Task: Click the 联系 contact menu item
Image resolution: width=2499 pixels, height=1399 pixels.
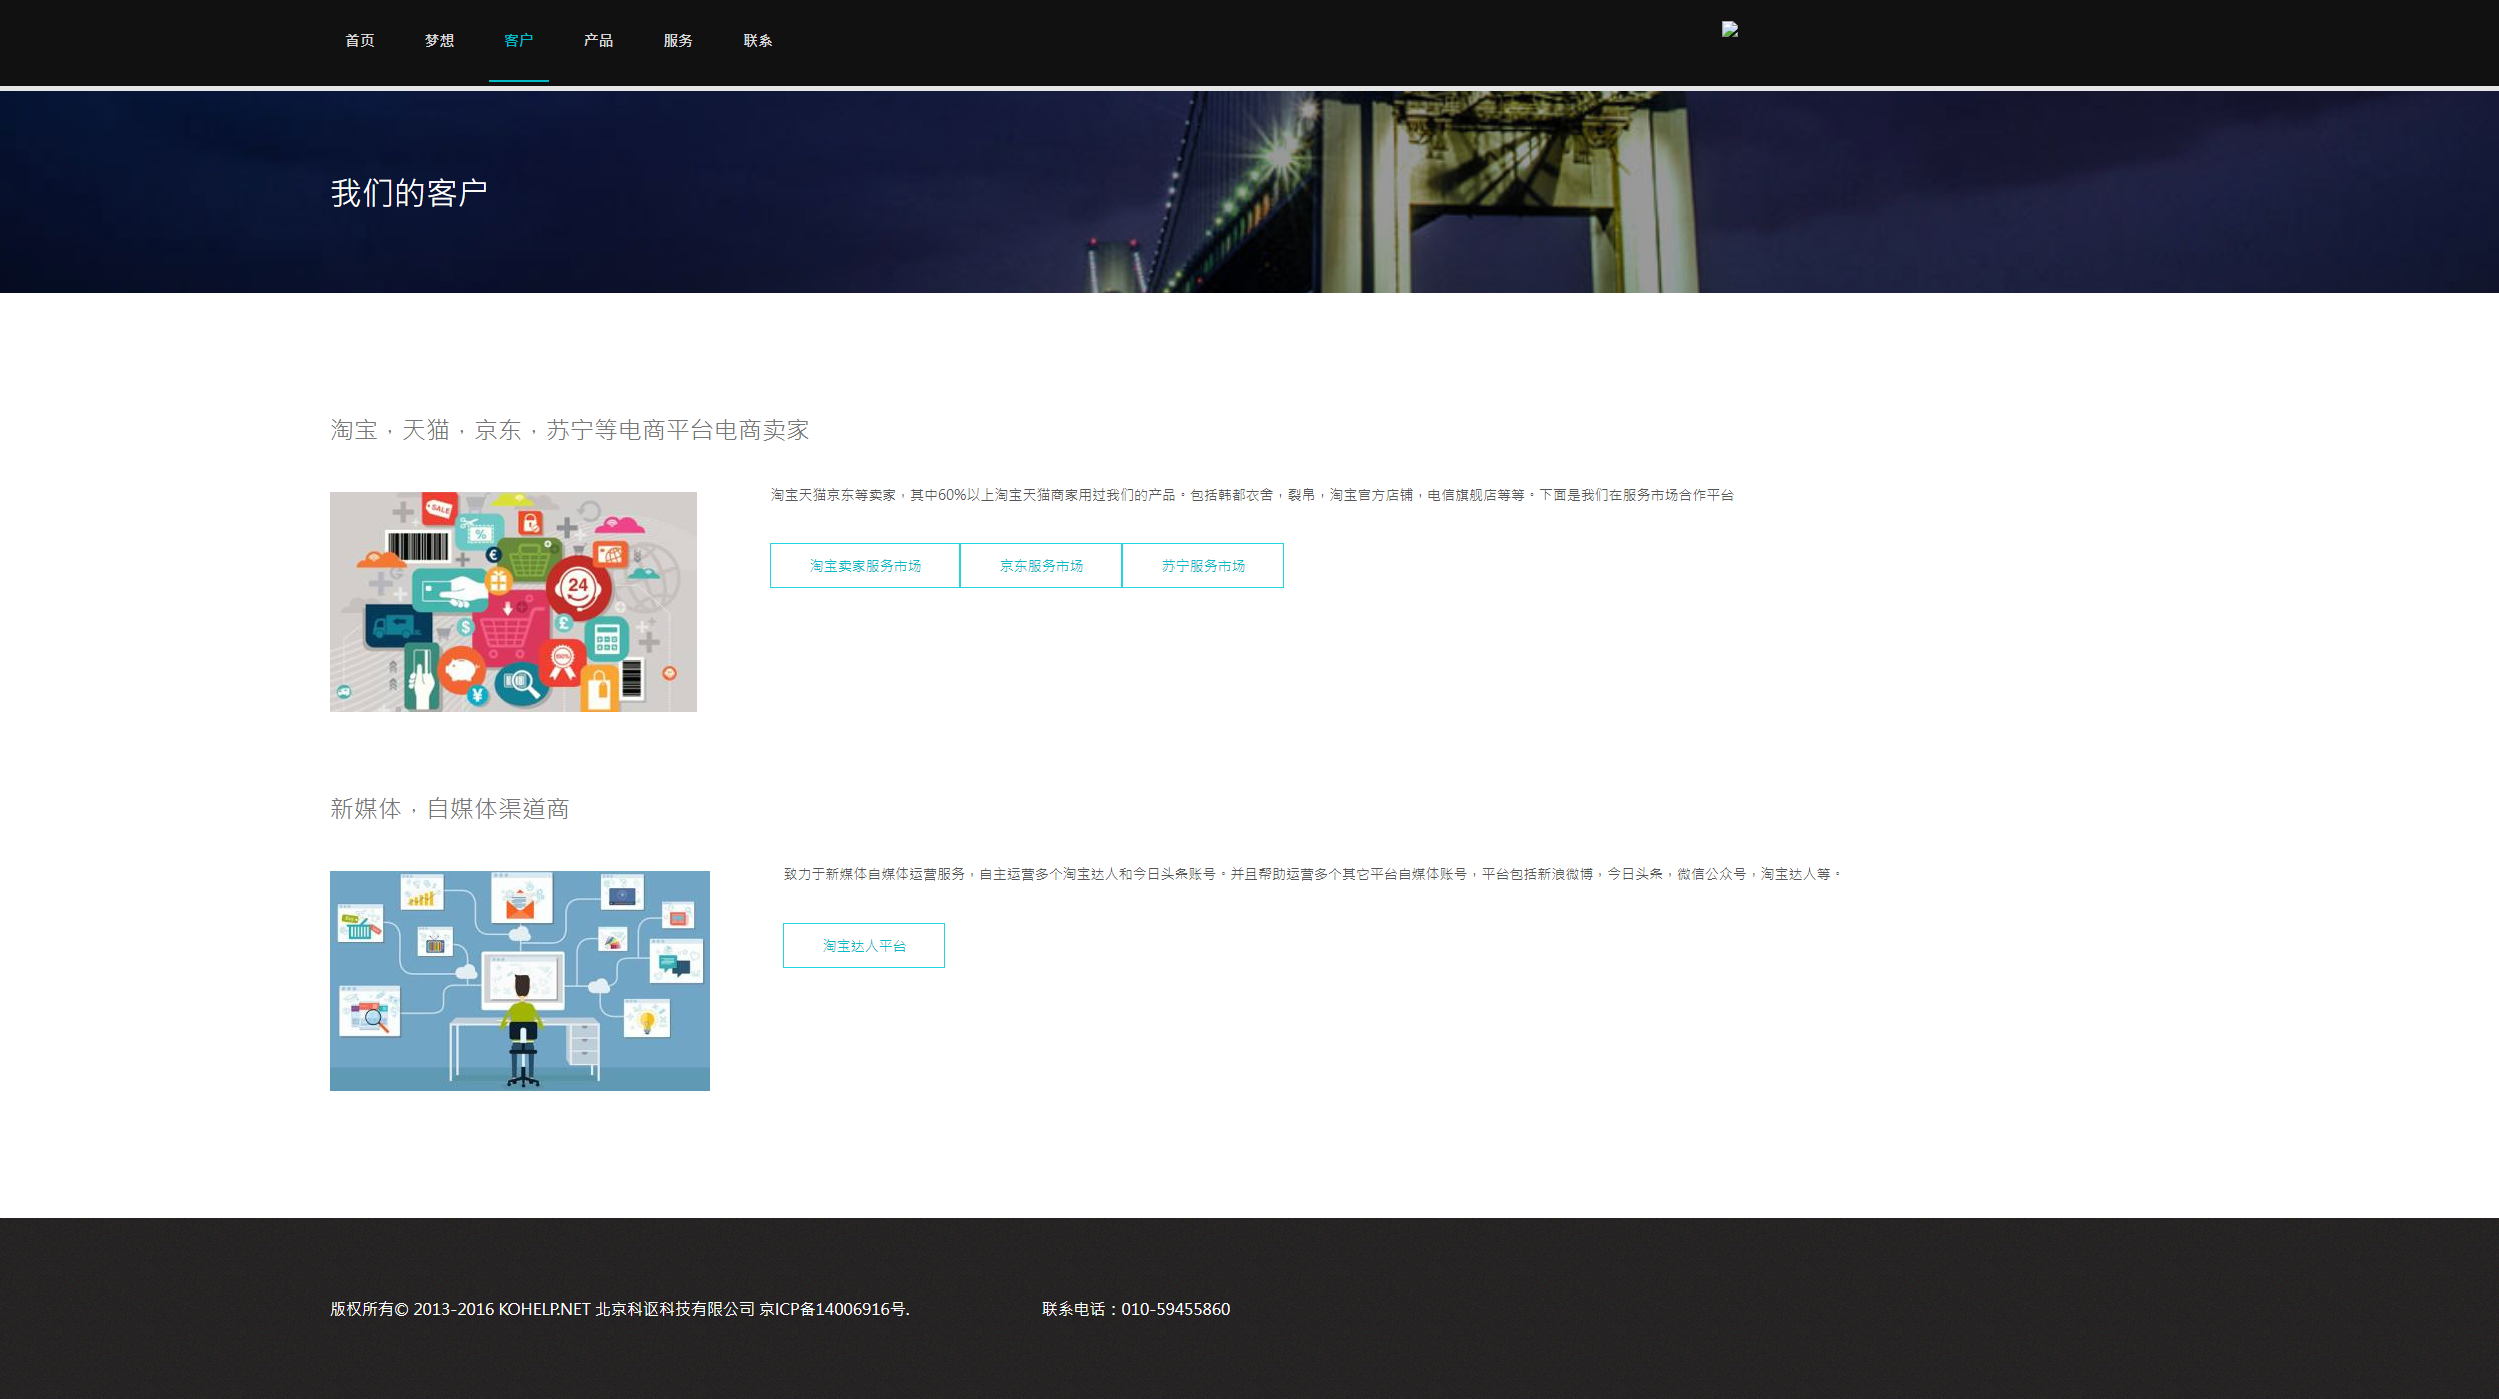Action: (x=757, y=41)
